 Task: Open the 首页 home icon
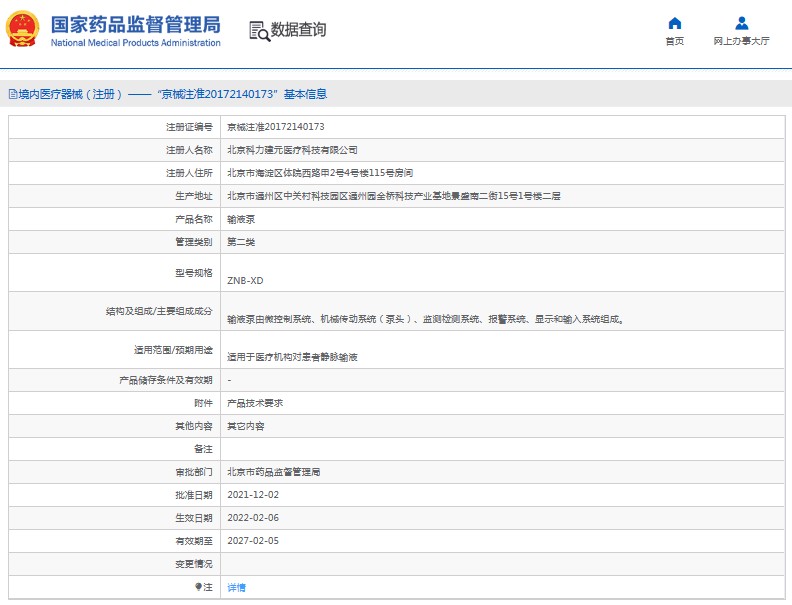coord(675,23)
